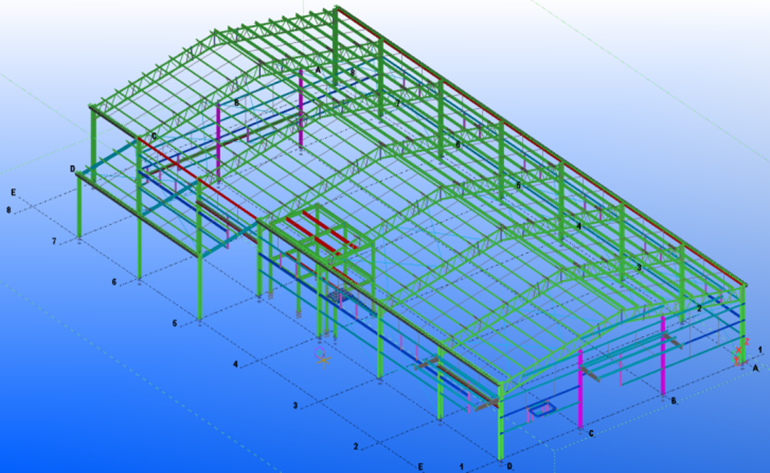
Task: Select roof-level grid label 2 on eave
Action: tap(699, 308)
